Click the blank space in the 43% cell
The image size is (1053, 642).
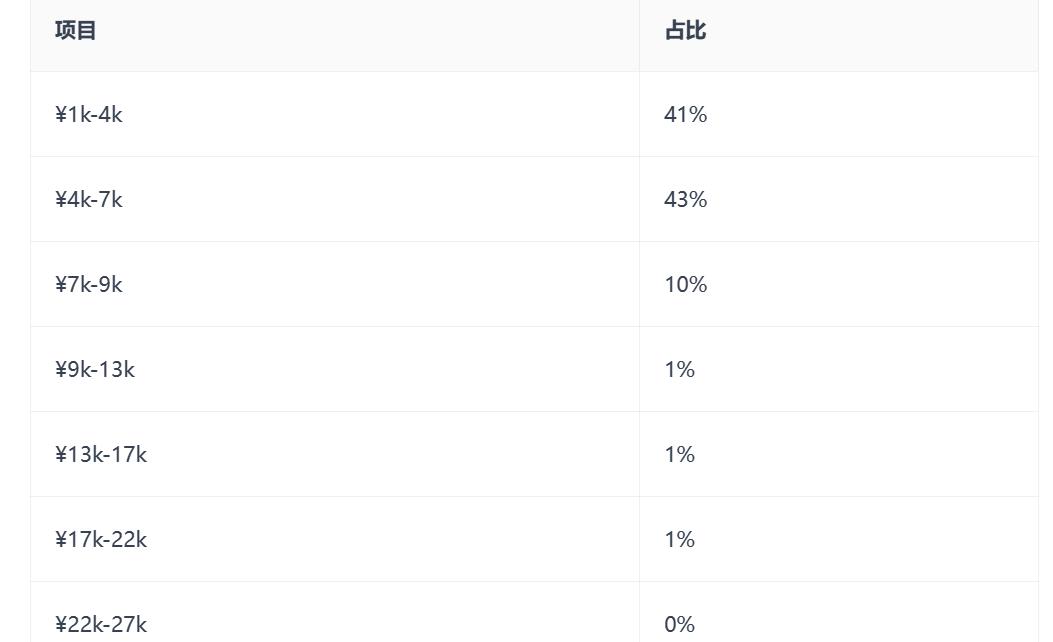[x=873, y=199]
